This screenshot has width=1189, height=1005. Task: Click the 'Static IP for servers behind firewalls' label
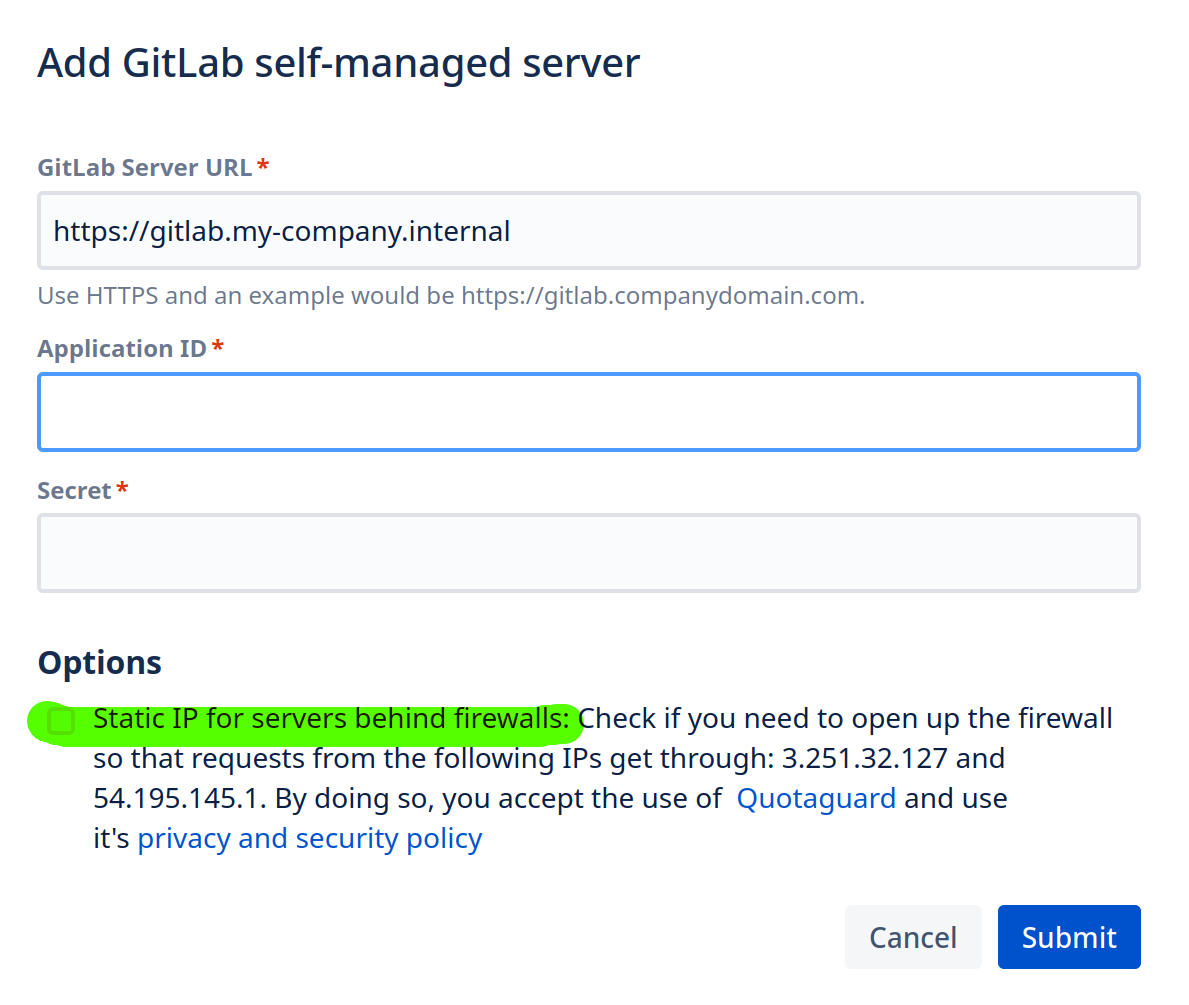tap(335, 719)
